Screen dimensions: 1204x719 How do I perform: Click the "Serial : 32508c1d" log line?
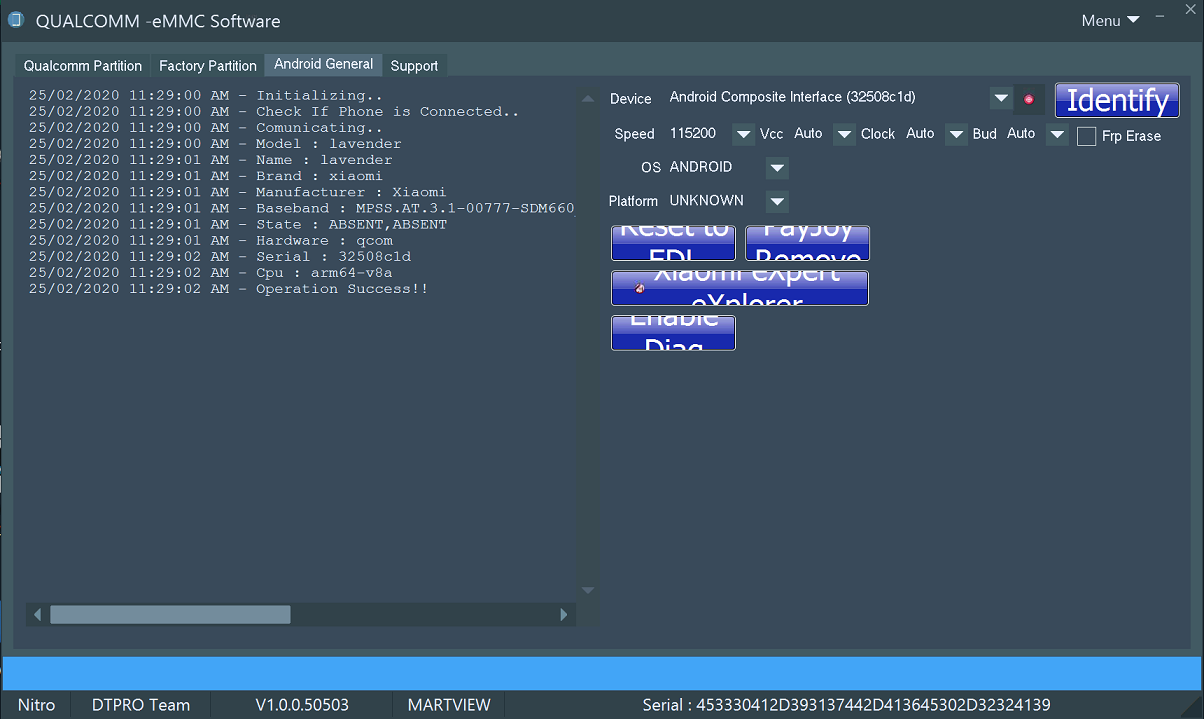[219, 256]
